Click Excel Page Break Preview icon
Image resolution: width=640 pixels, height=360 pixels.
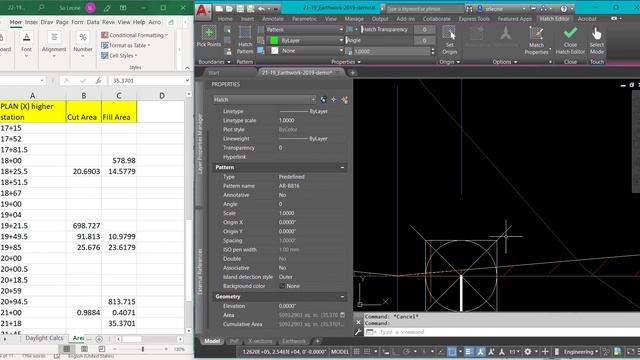[102, 349]
